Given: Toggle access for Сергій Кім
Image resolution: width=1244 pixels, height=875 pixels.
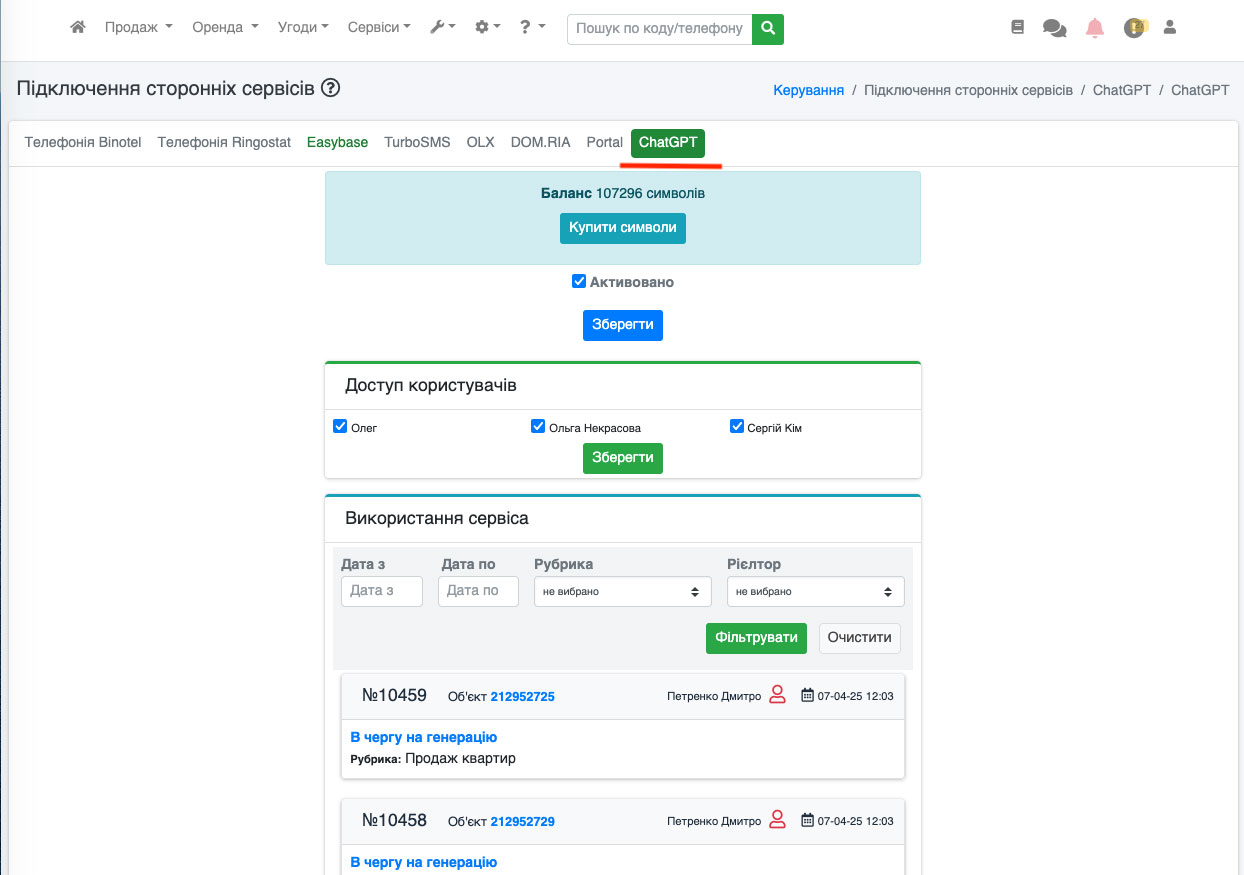Looking at the screenshot, I should pyautogui.click(x=737, y=427).
